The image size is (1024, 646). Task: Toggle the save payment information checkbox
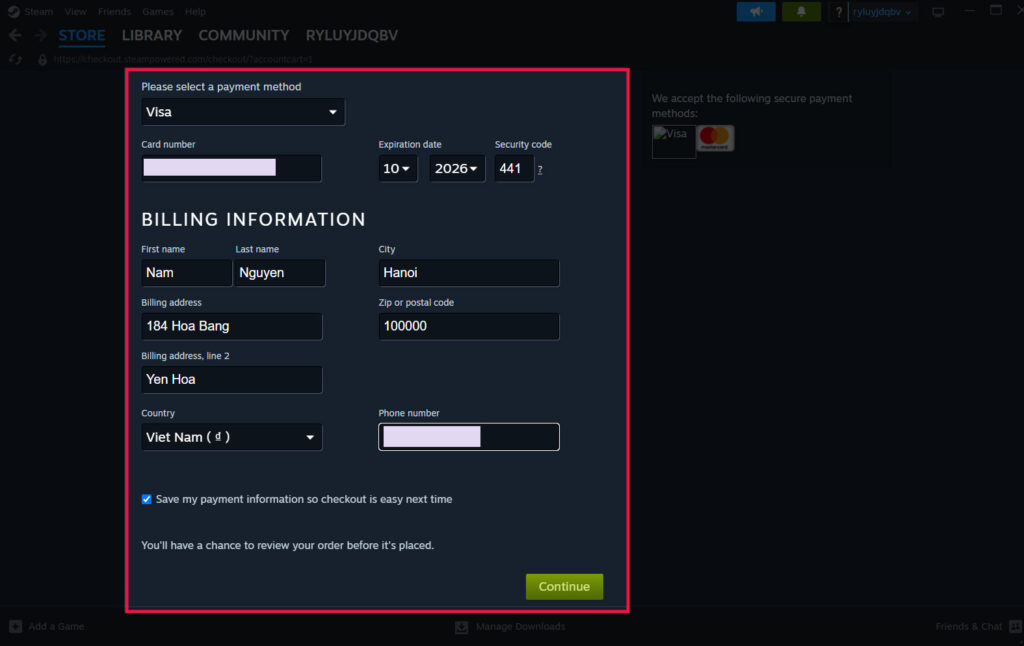pos(146,499)
